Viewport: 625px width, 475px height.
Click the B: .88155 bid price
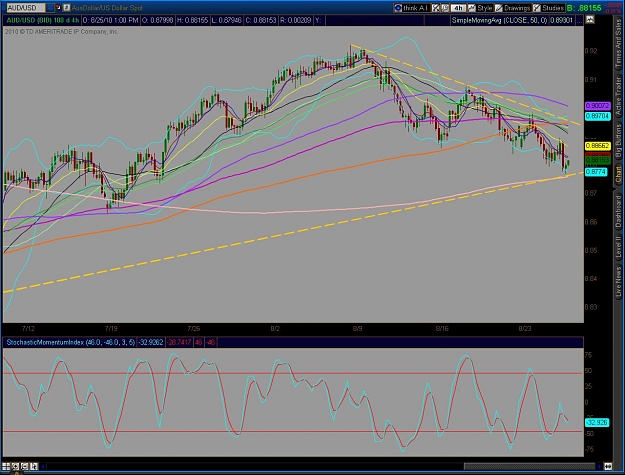(x=584, y=8)
